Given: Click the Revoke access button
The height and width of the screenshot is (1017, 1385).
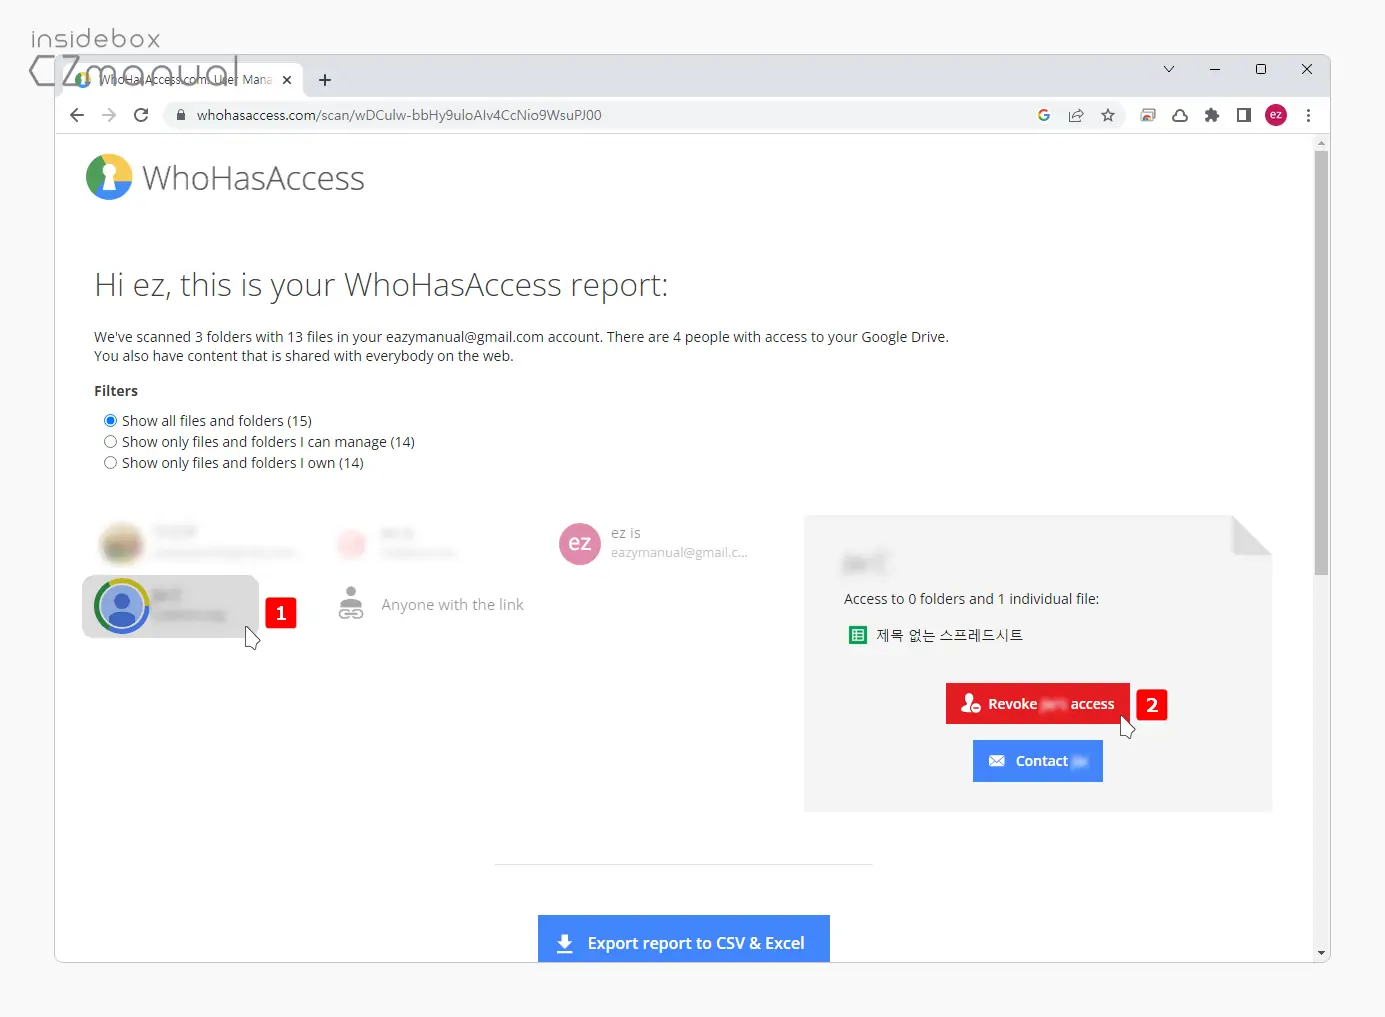Looking at the screenshot, I should coord(1038,704).
